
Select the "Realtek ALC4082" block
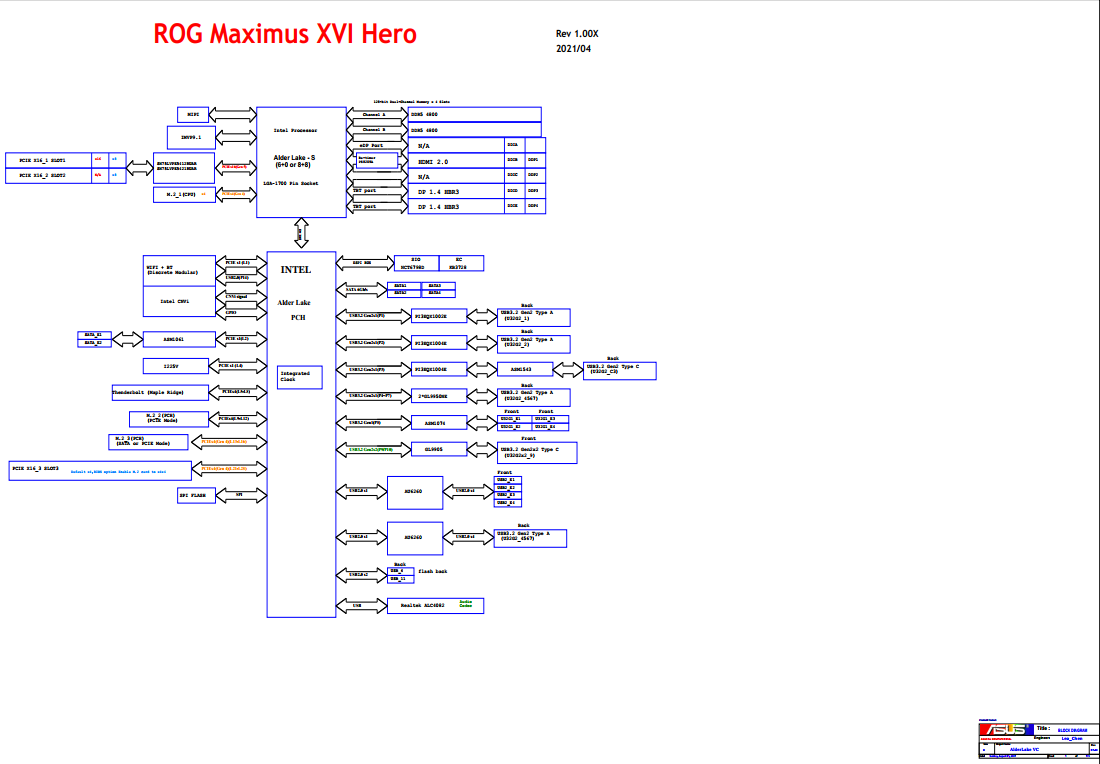pos(435,605)
